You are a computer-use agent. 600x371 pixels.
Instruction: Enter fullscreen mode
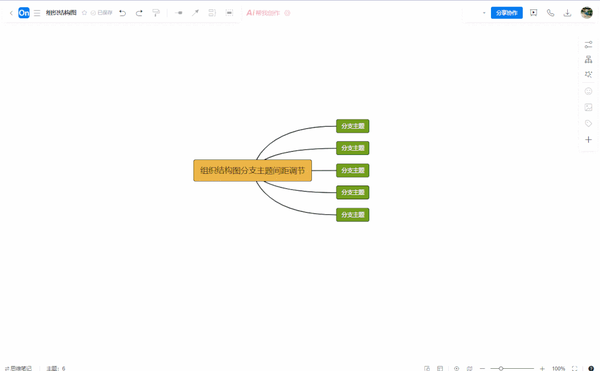574,368
